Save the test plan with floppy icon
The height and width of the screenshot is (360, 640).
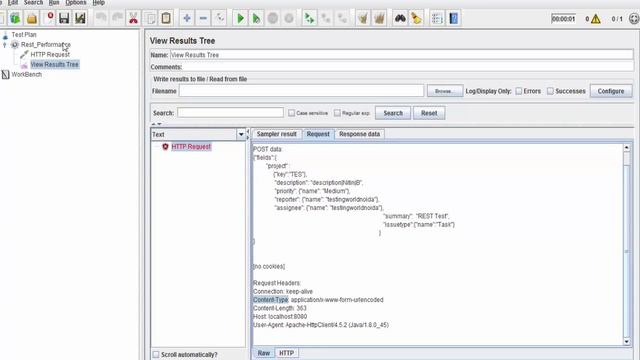(x=64, y=18)
